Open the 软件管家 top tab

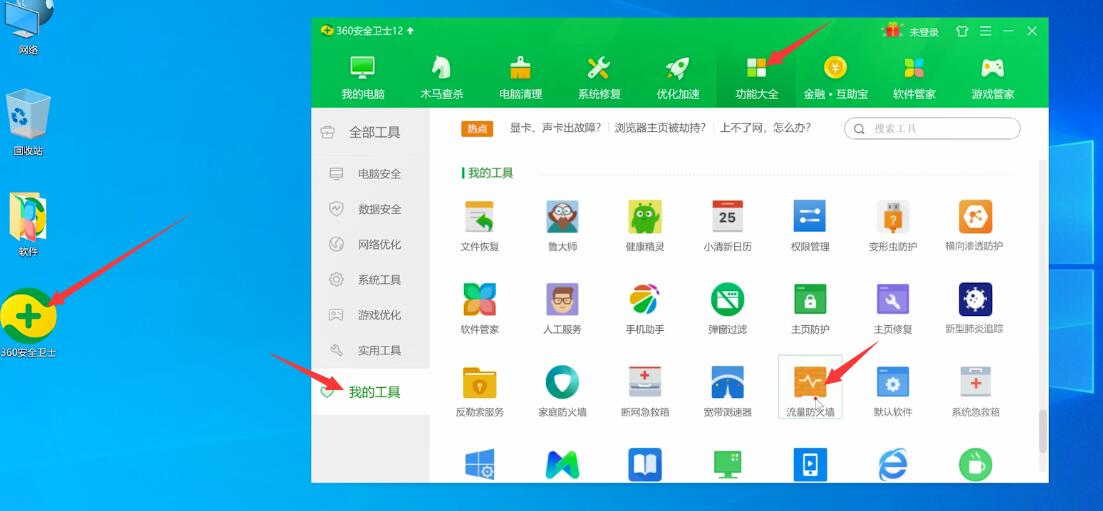pyautogui.click(x=914, y=77)
